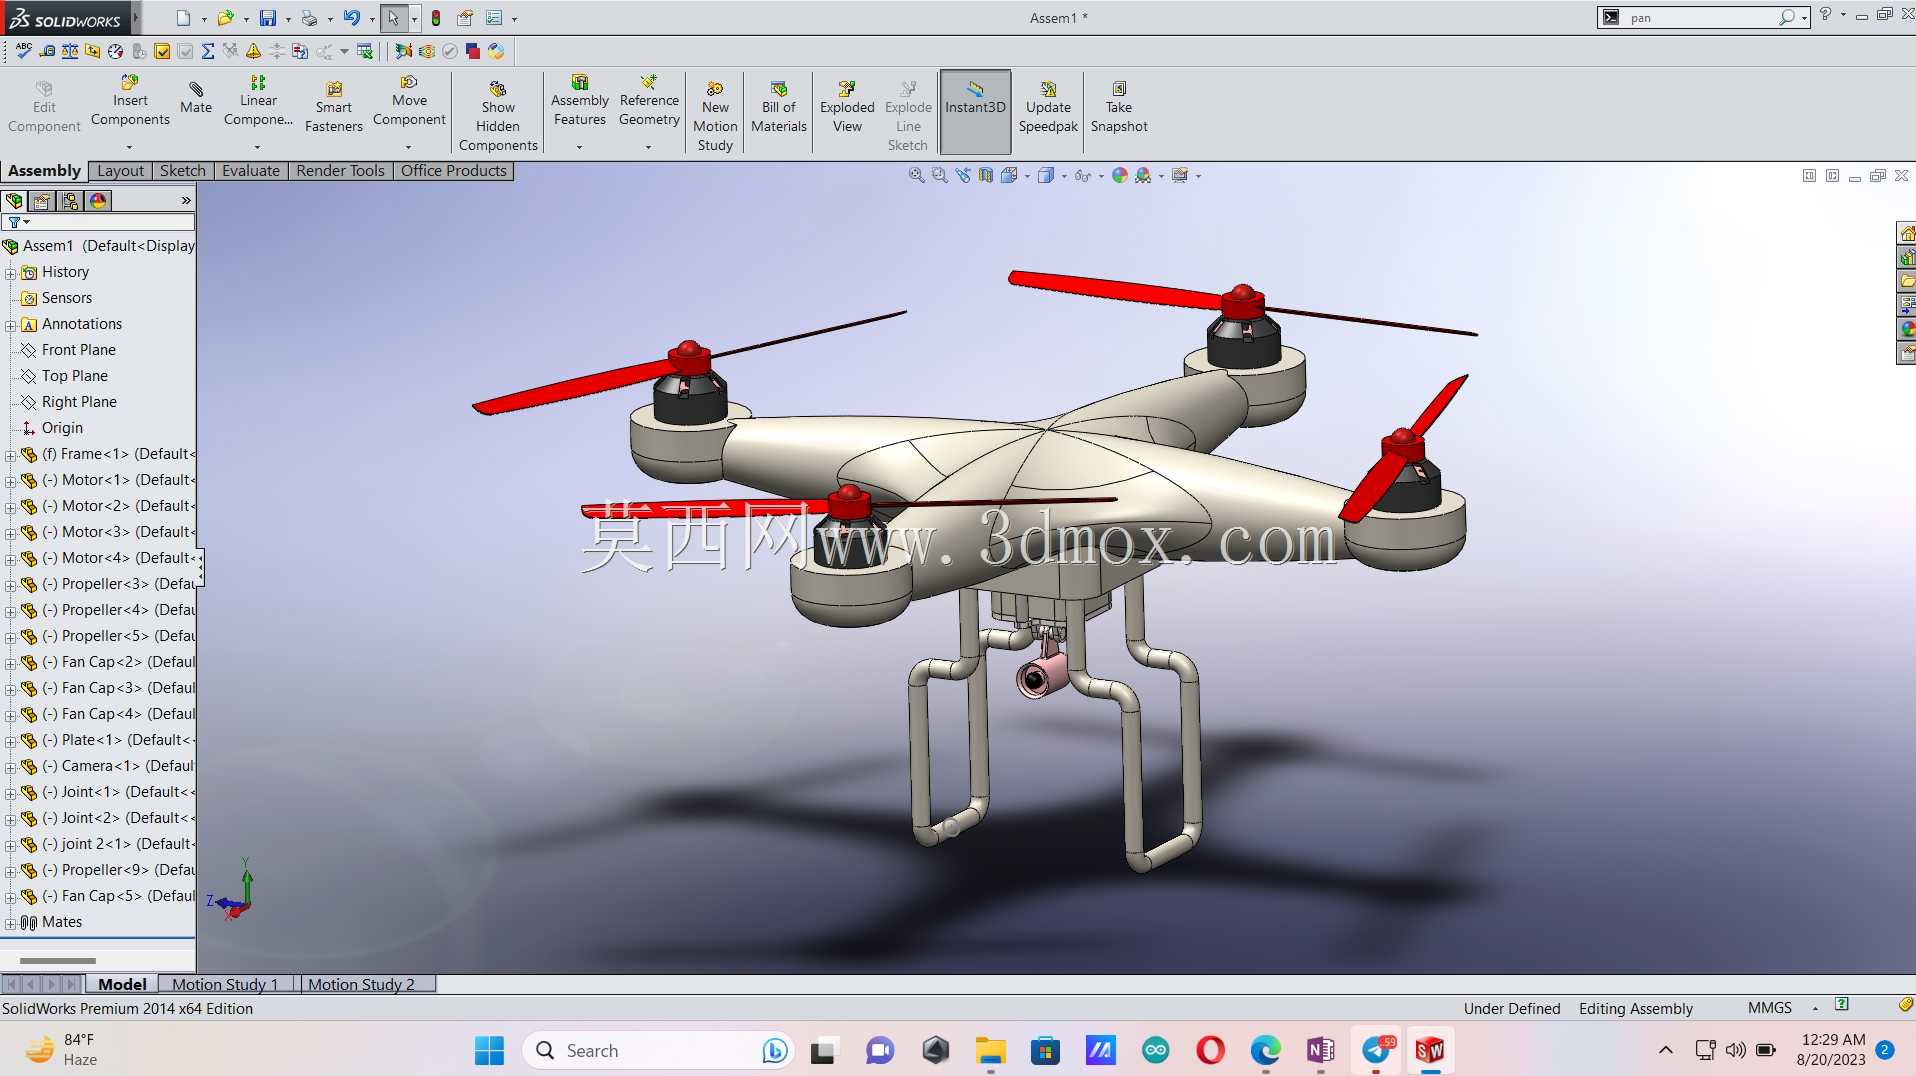Click the Insert Components icon
The image size is (1916, 1076).
[130, 82]
